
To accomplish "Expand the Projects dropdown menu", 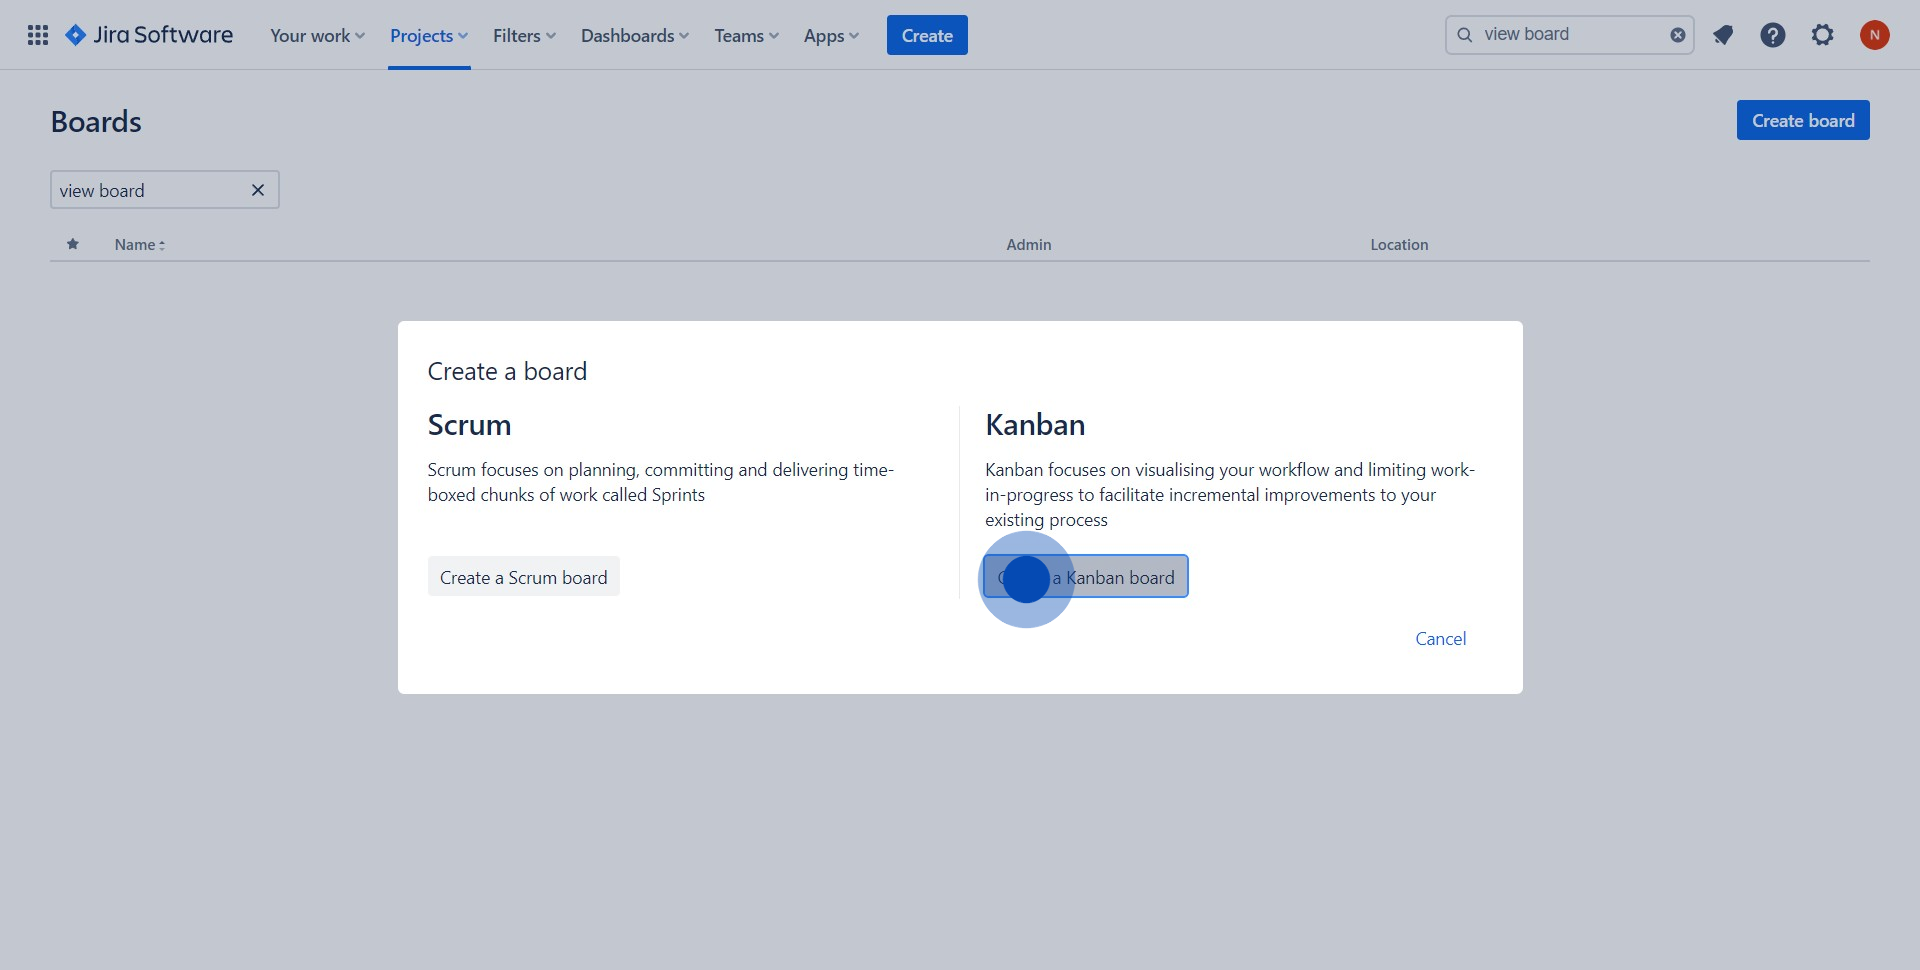I will (428, 35).
